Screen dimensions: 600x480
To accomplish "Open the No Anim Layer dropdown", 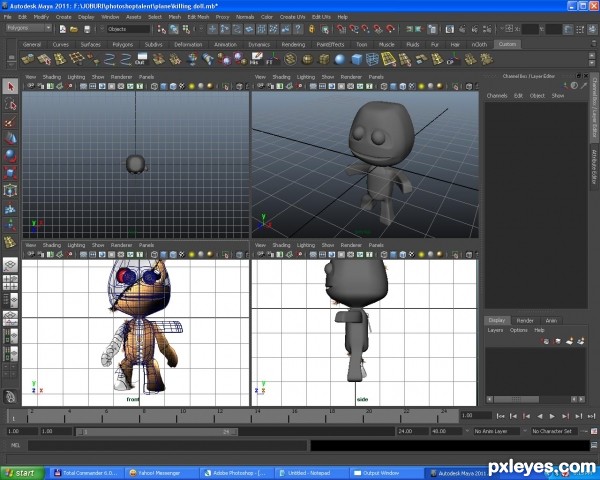I will tap(496, 431).
